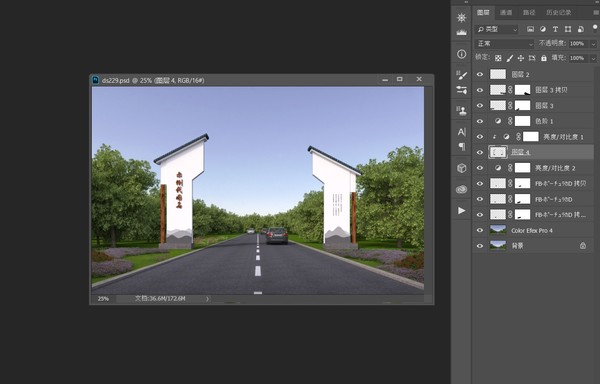Image resolution: width=600 pixels, height=384 pixels.
Task: Open the Character panel icon
Action: pyautogui.click(x=461, y=132)
